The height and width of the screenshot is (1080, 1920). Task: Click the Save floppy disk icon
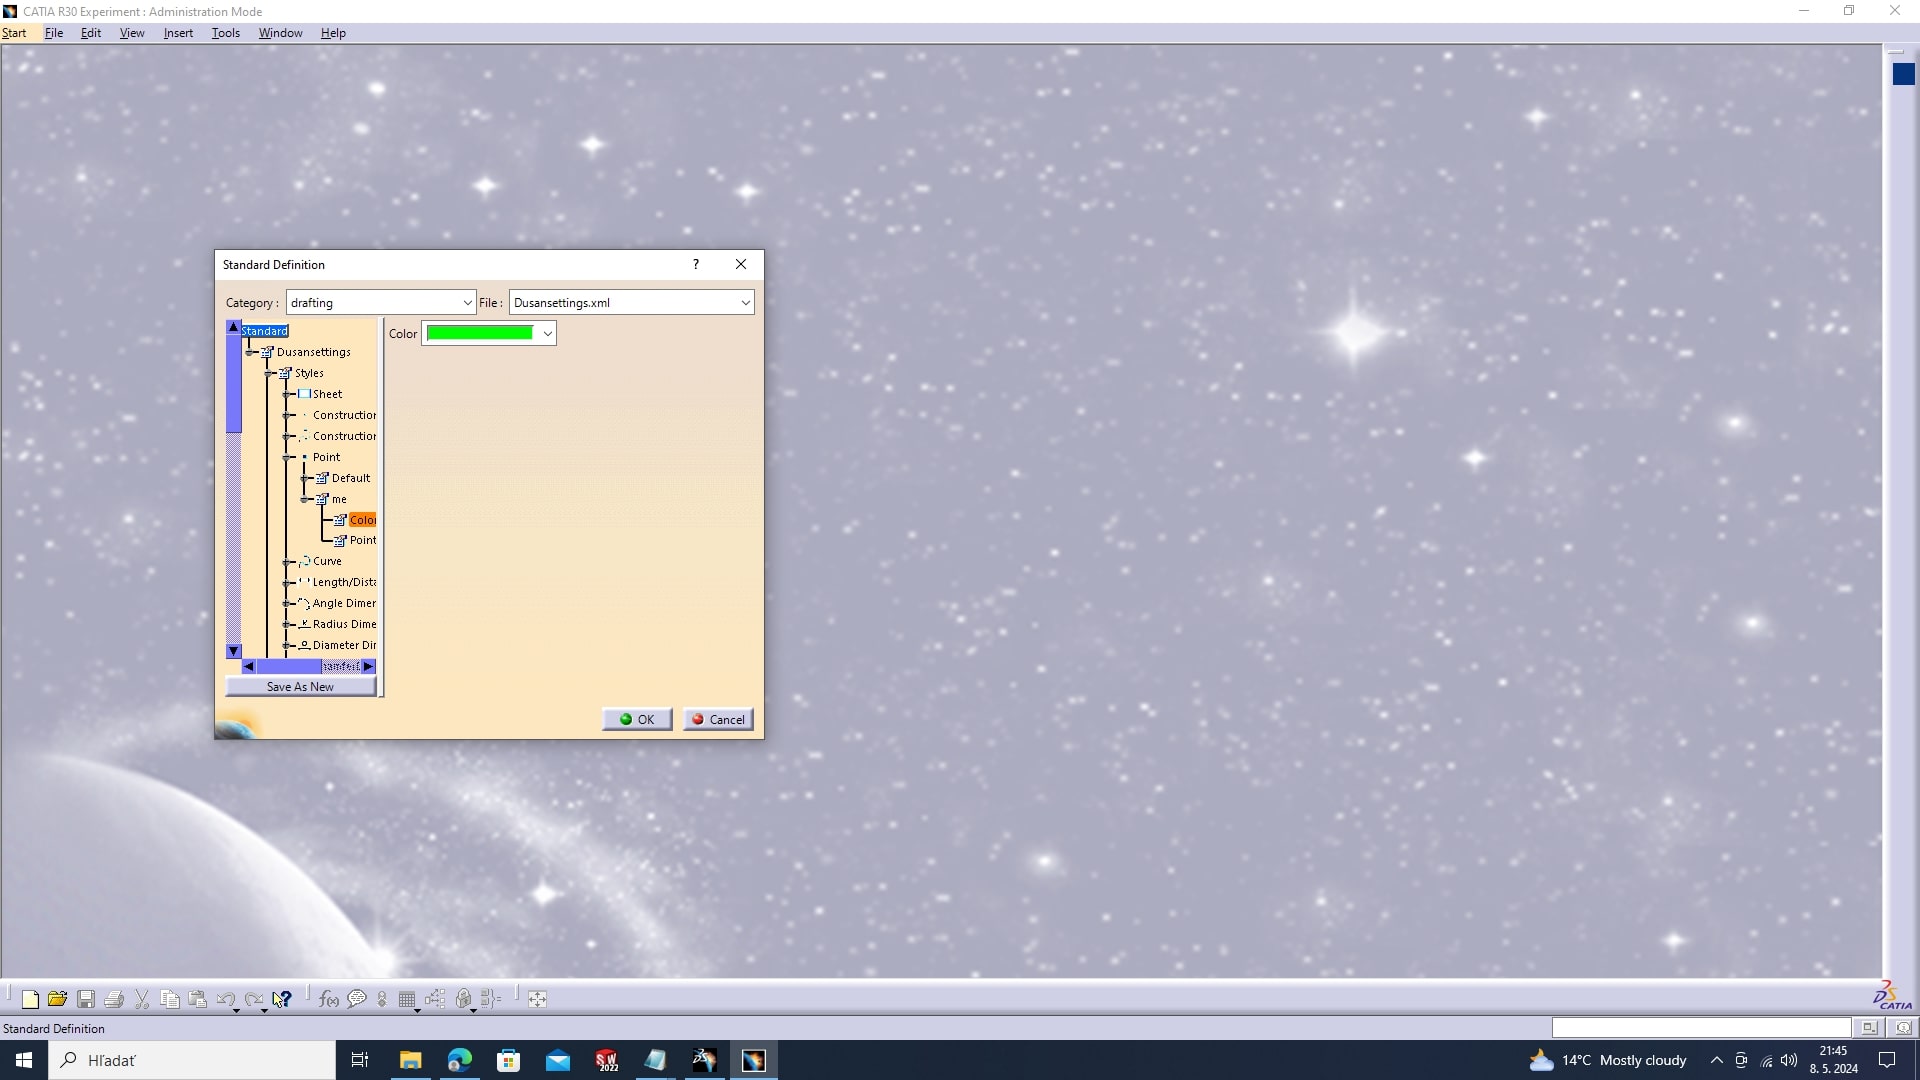click(86, 999)
